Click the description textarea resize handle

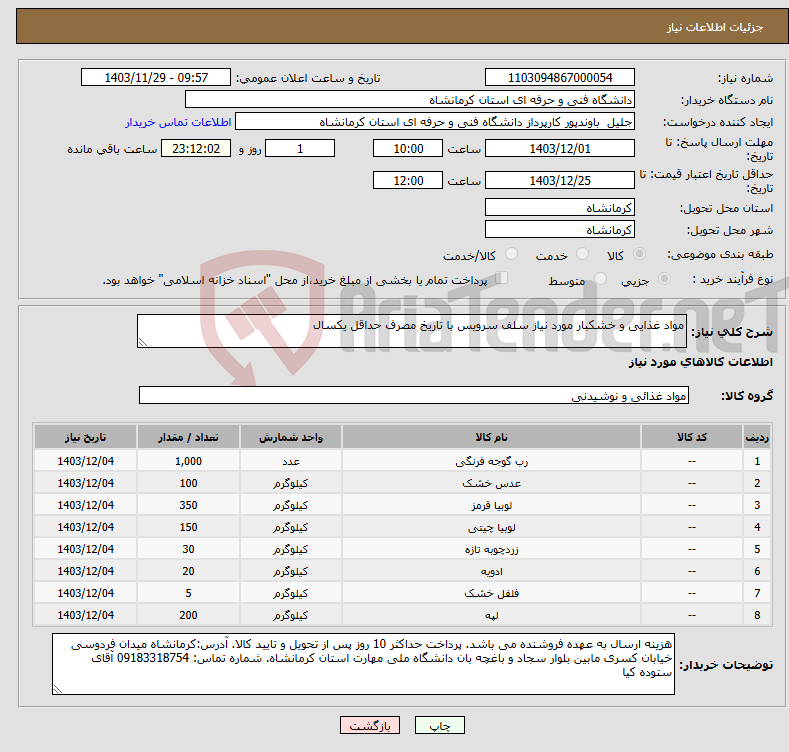click(143, 342)
